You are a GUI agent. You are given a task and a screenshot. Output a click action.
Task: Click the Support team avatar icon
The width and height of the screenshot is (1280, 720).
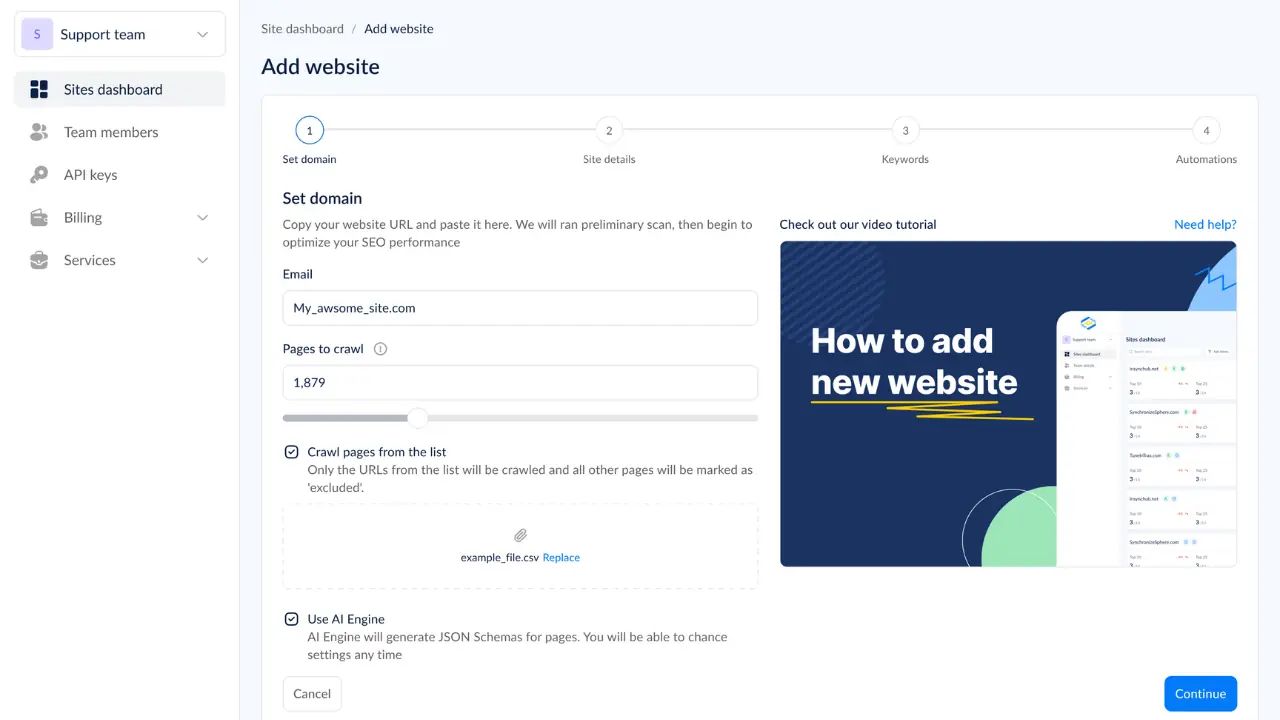point(37,34)
